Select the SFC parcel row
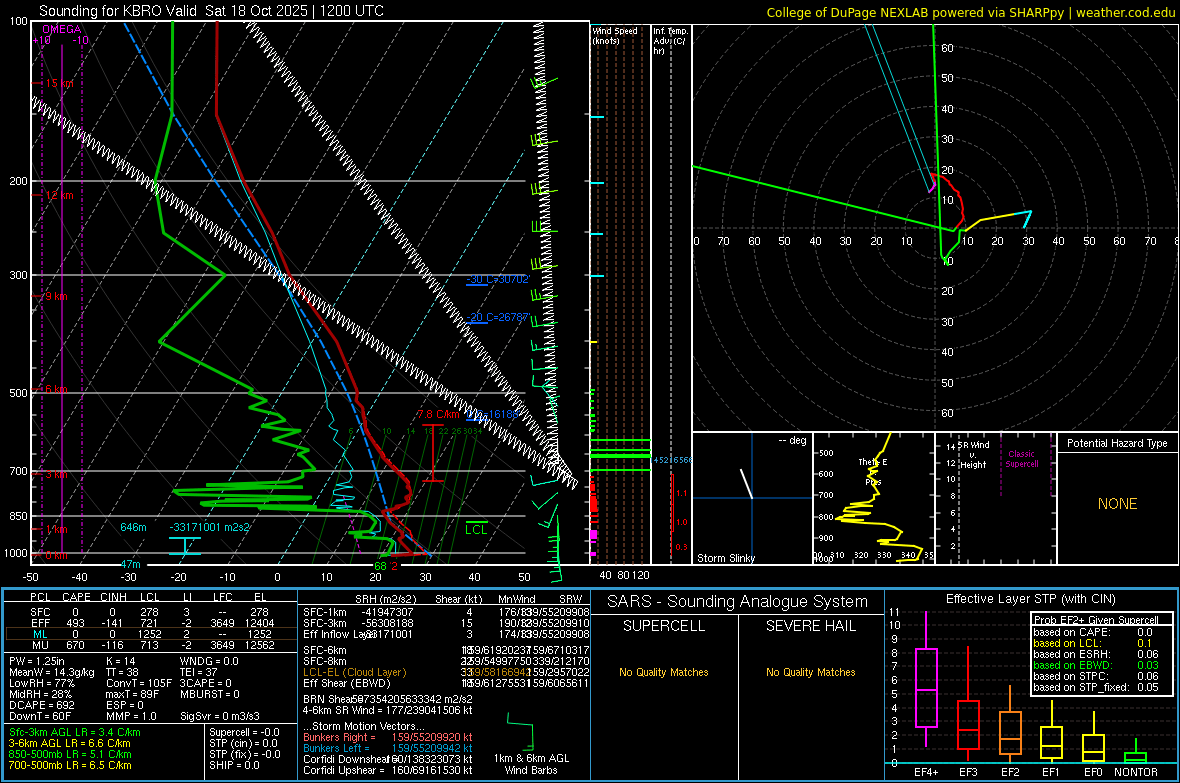The image size is (1180, 783). [150, 612]
